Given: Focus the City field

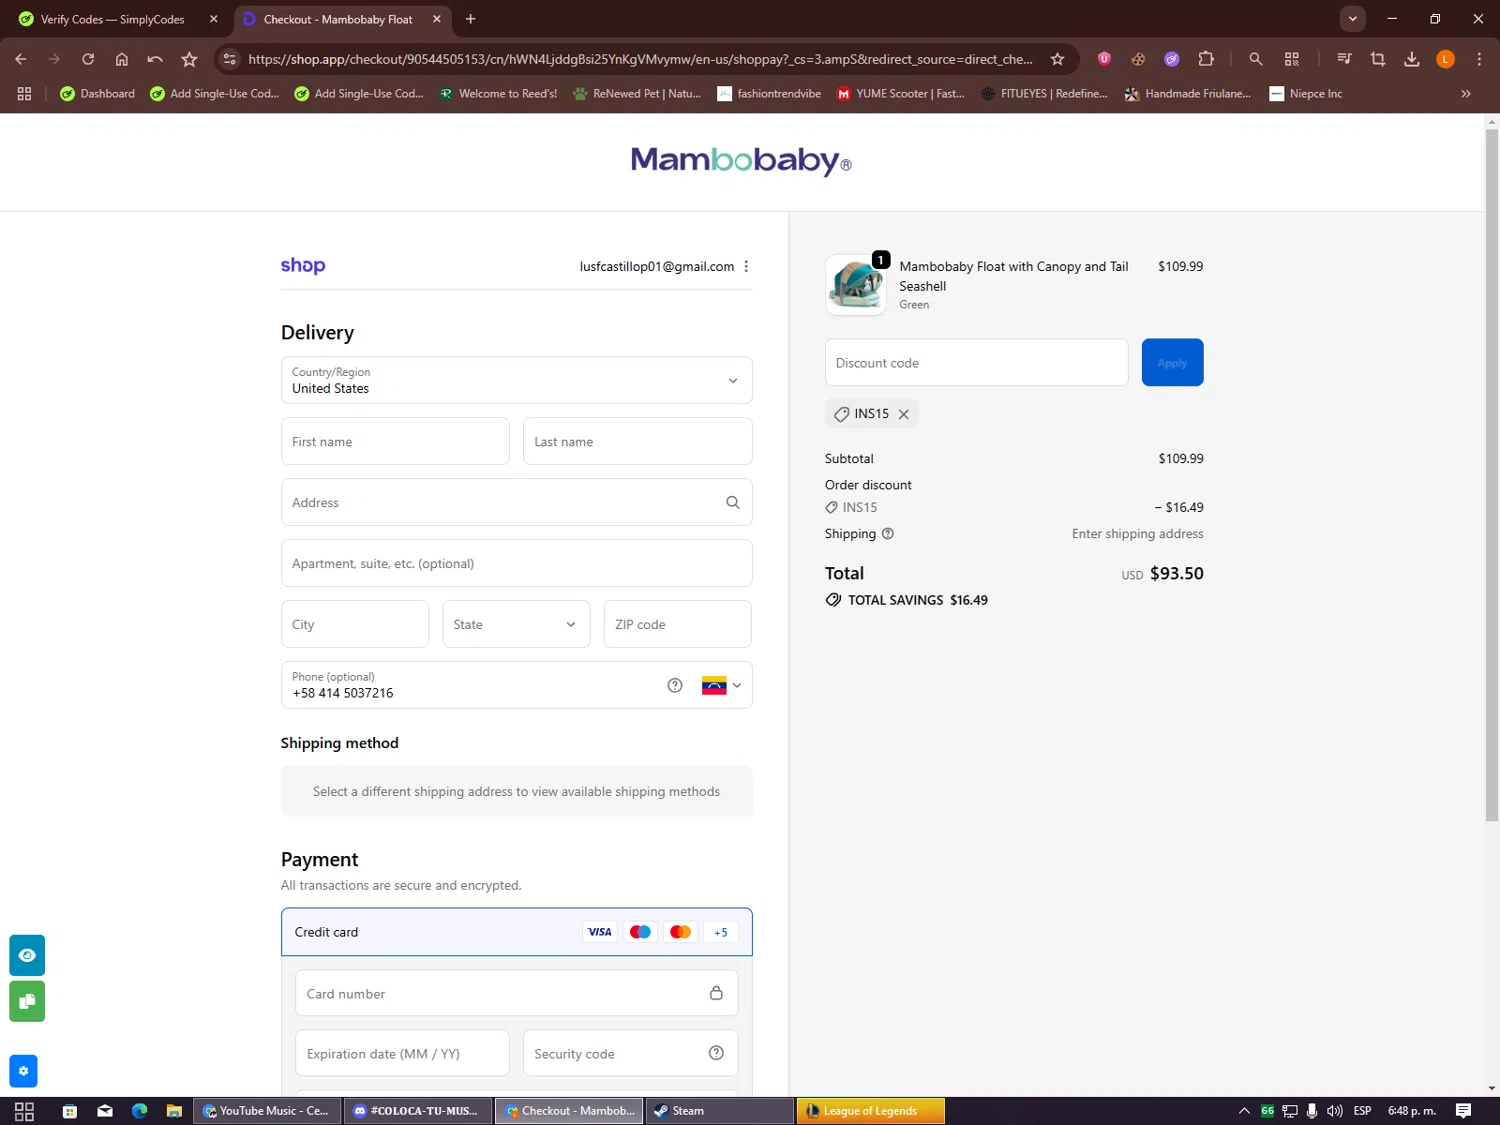Looking at the screenshot, I should point(355,624).
